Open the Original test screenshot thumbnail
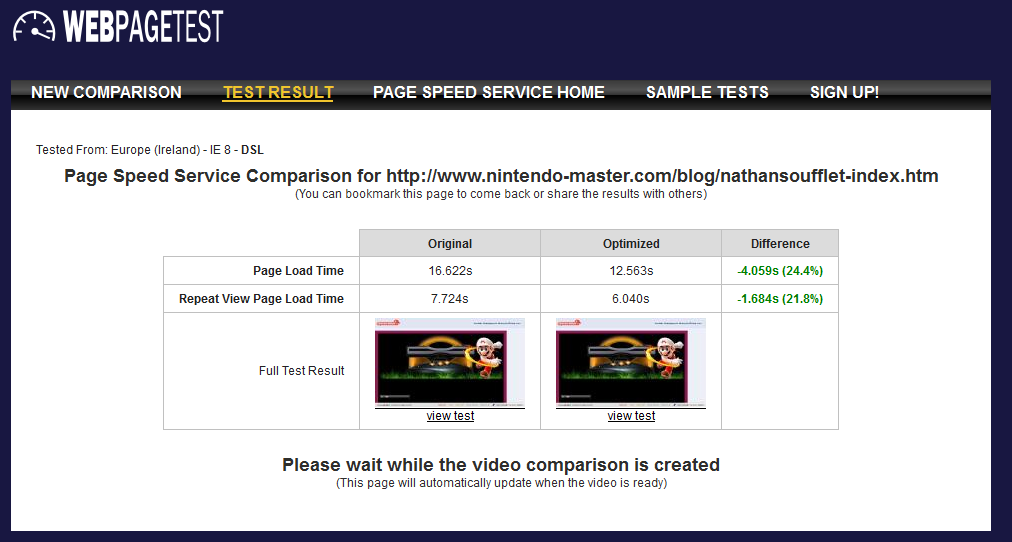This screenshot has height=542, width=1012. (450, 362)
